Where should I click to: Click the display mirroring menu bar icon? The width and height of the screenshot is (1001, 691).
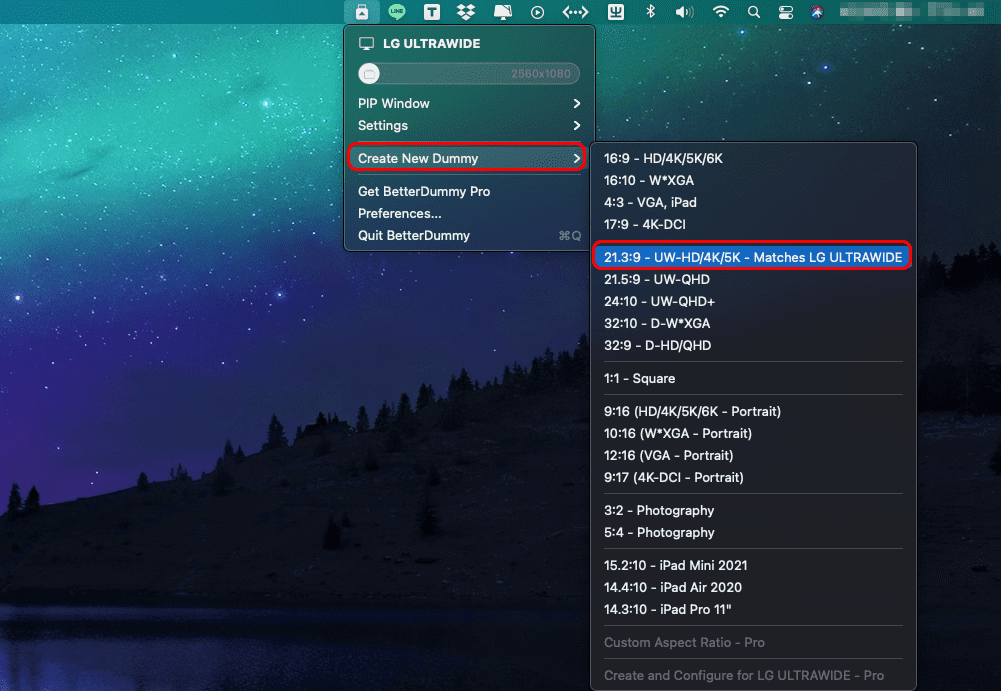coord(502,12)
